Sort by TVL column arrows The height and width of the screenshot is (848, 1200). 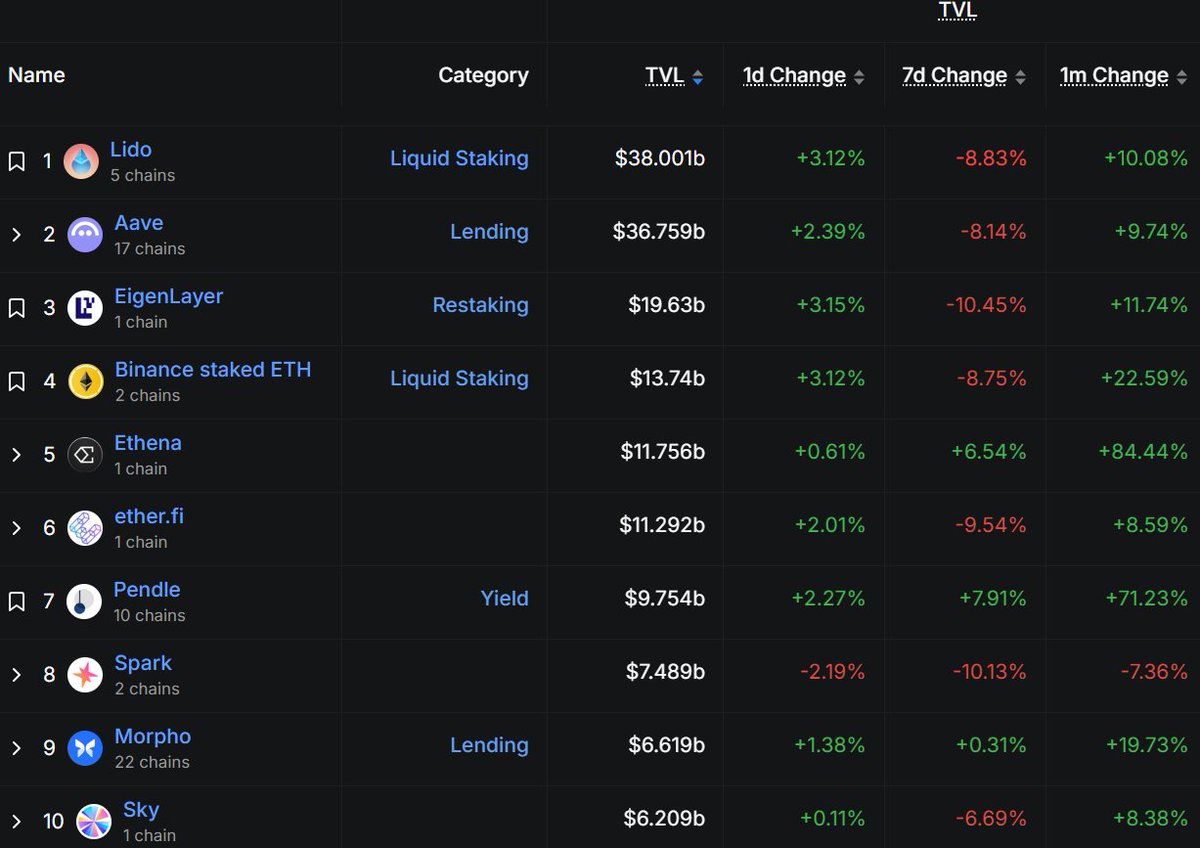(x=698, y=77)
